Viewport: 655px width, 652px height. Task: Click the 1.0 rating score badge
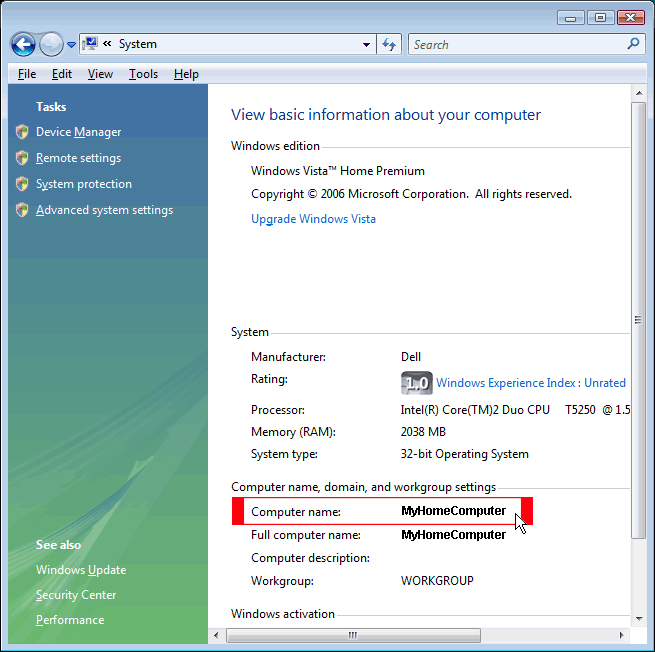(416, 383)
